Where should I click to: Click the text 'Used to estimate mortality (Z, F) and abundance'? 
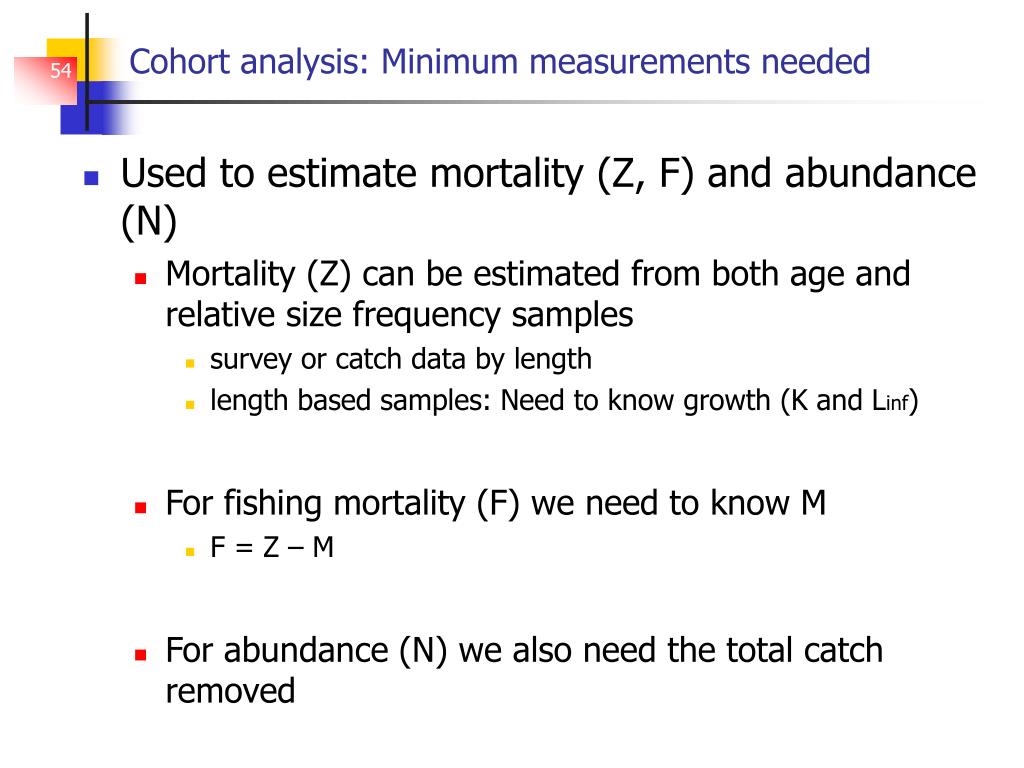pyautogui.click(x=549, y=174)
